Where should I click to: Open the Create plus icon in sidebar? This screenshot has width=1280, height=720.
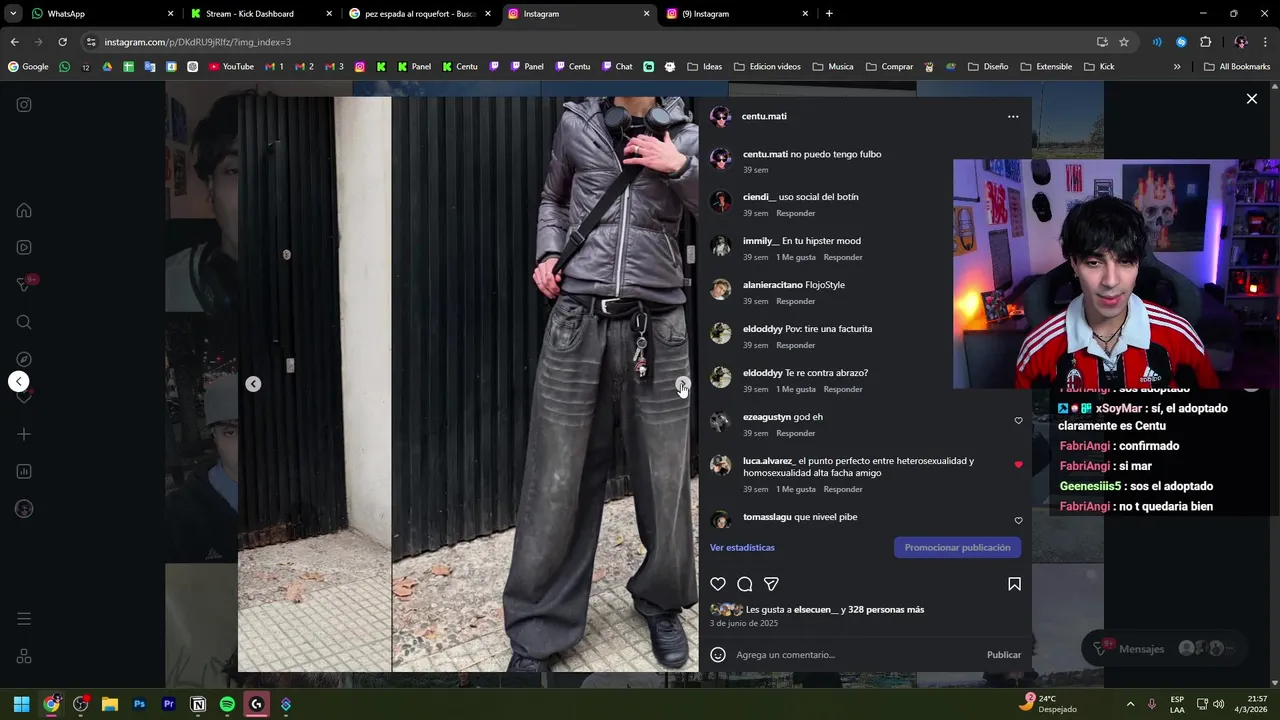(24, 434)
